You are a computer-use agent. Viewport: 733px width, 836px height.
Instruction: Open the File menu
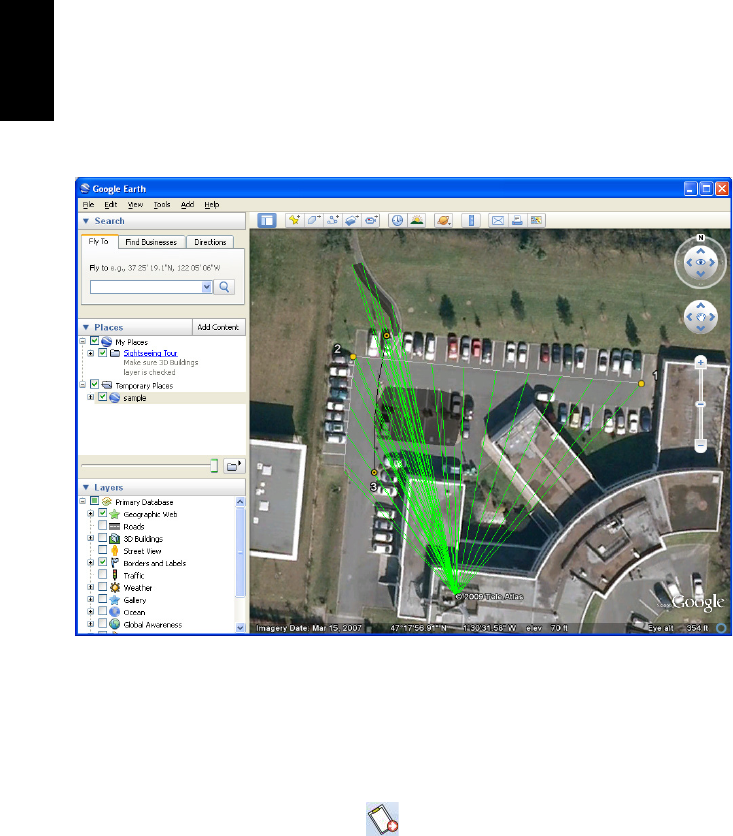[88, 205]
